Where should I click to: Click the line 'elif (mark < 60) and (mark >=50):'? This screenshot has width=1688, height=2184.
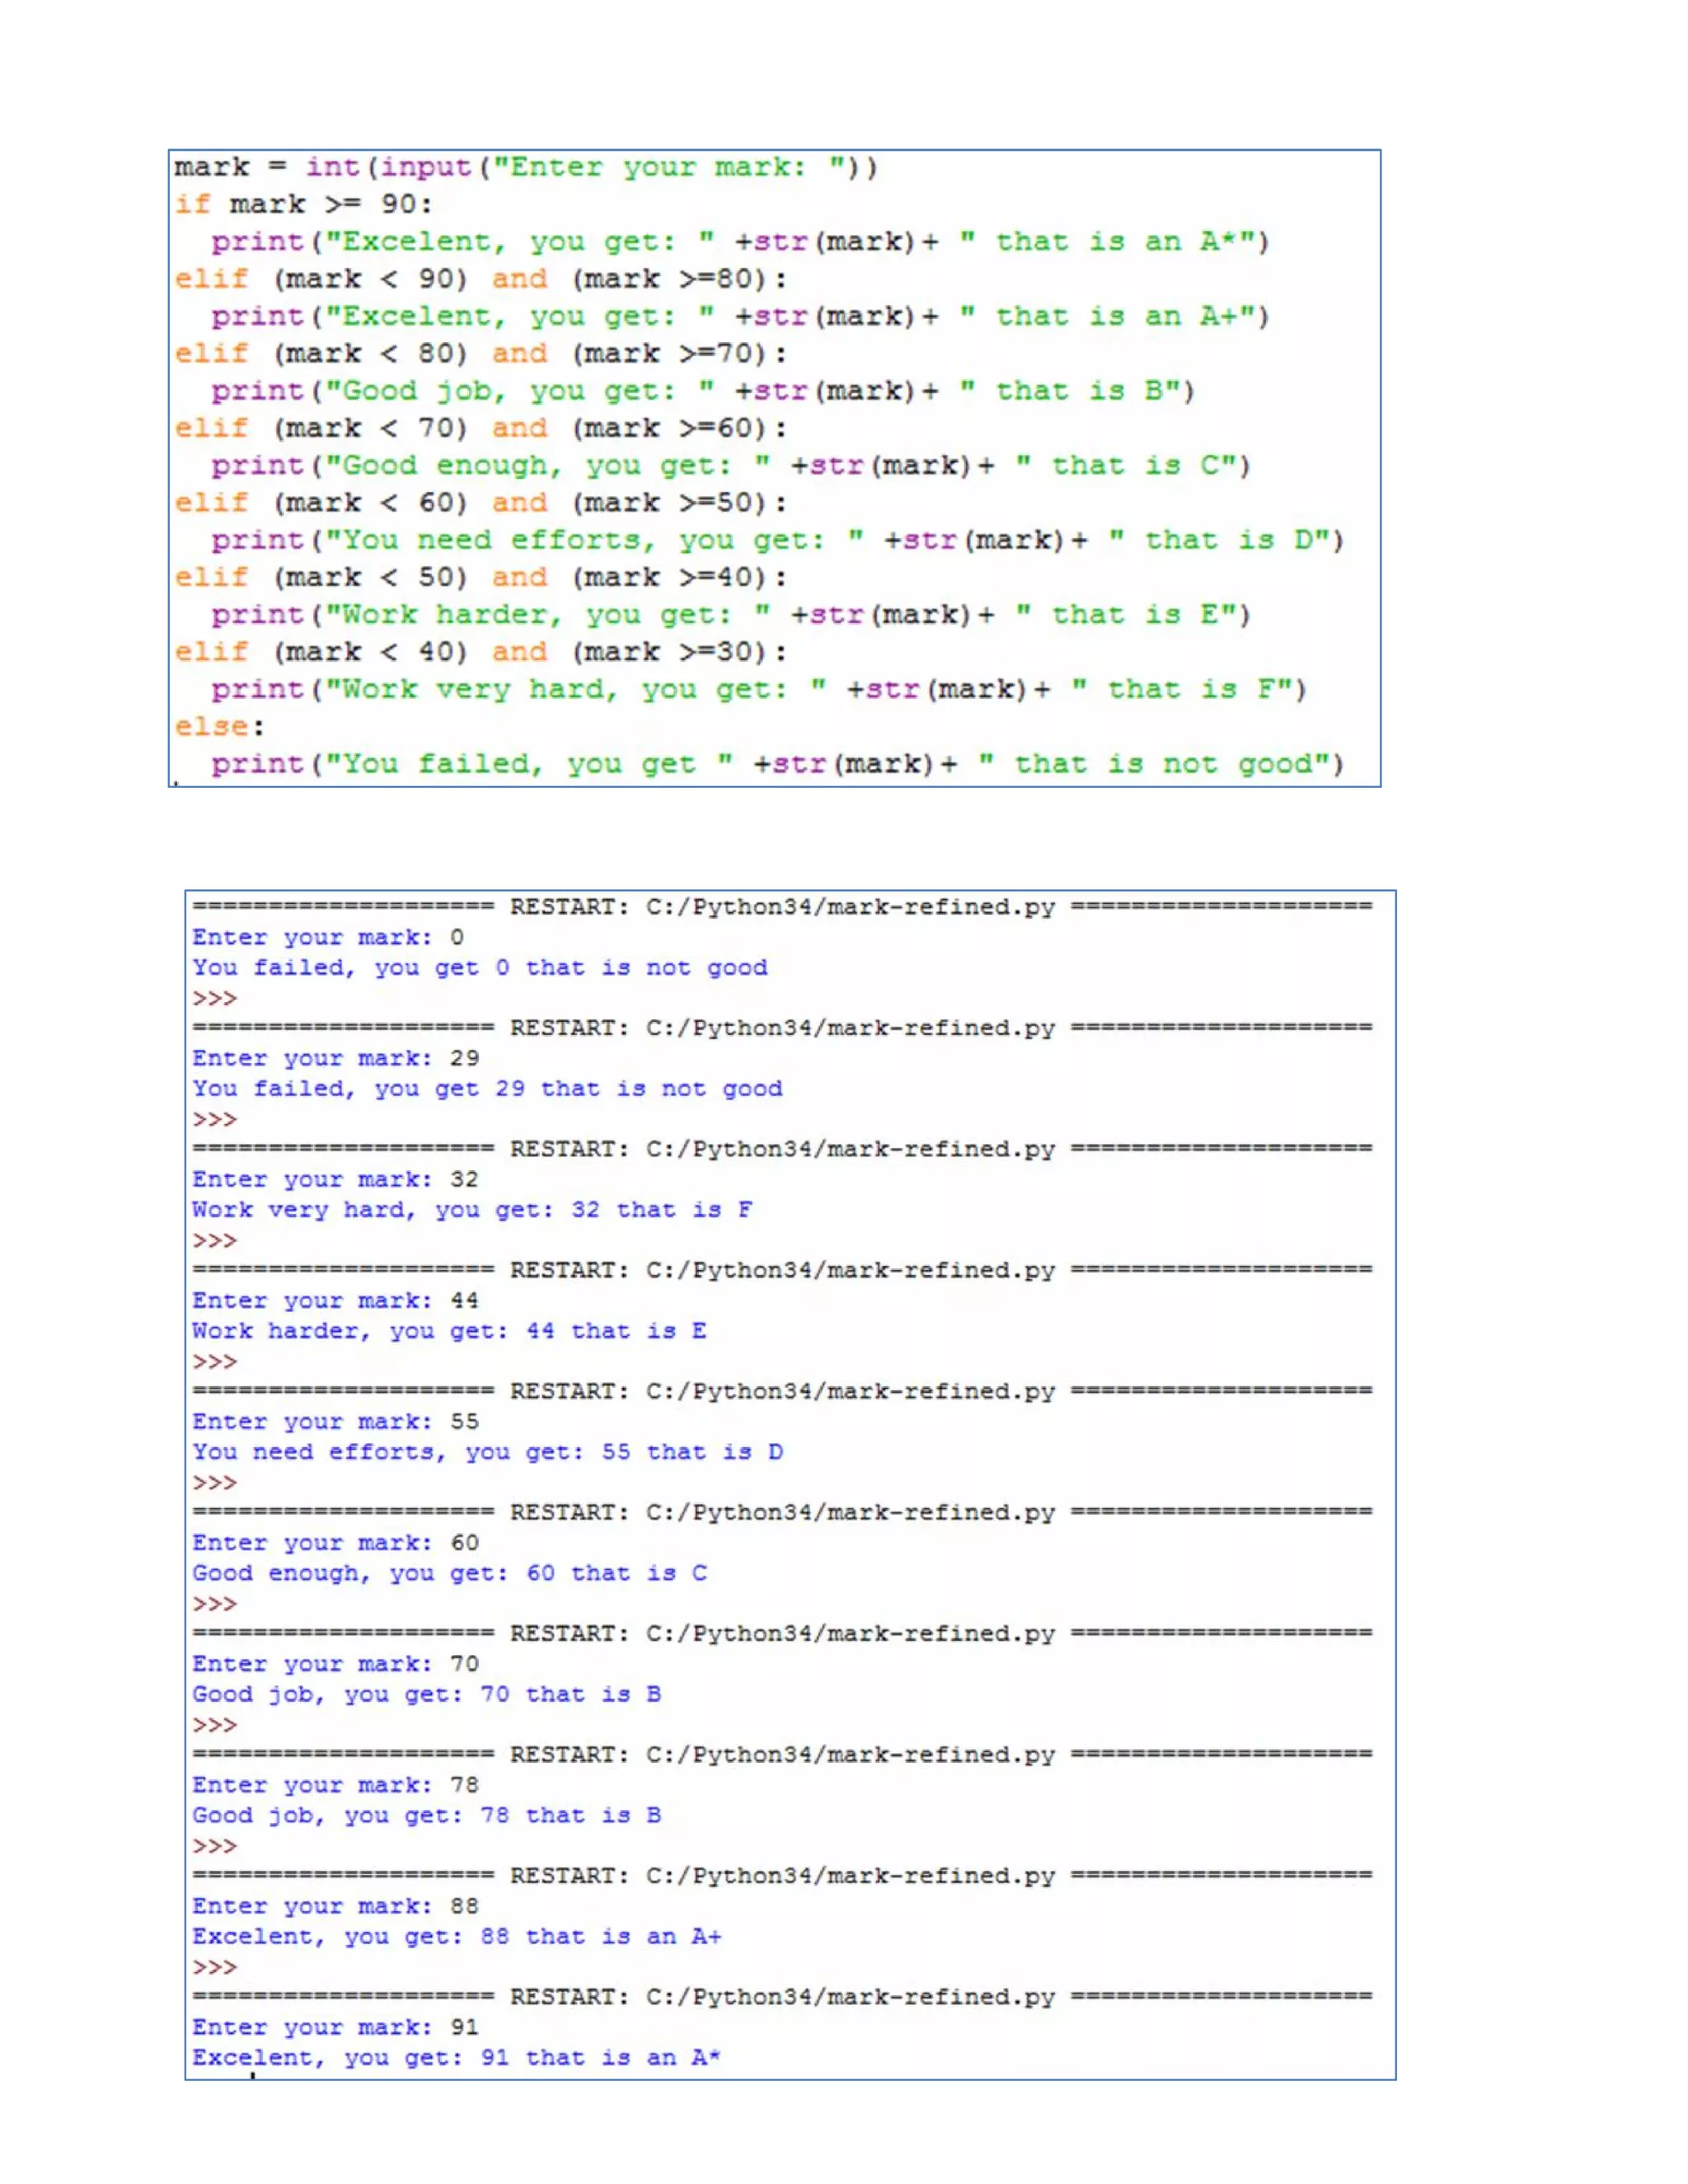point(481,503)
